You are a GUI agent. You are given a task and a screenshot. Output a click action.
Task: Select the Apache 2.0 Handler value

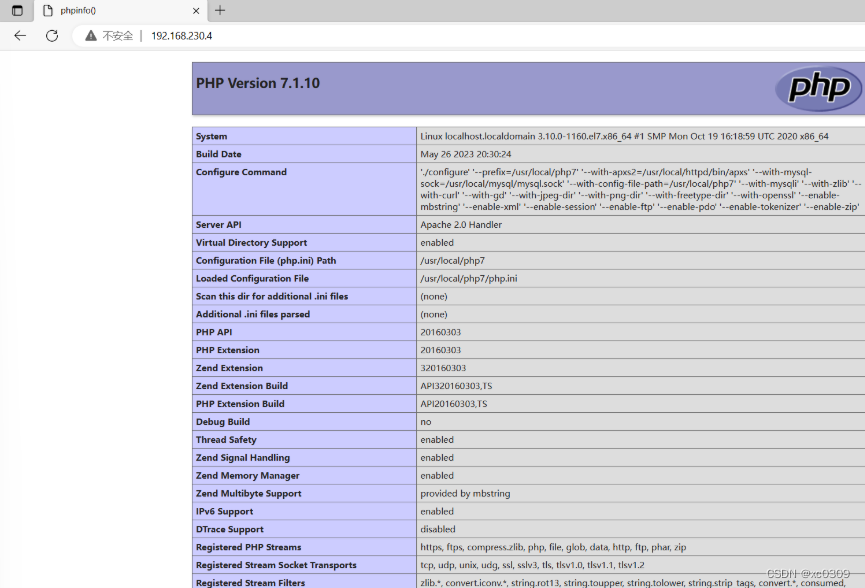click(461, 224)
